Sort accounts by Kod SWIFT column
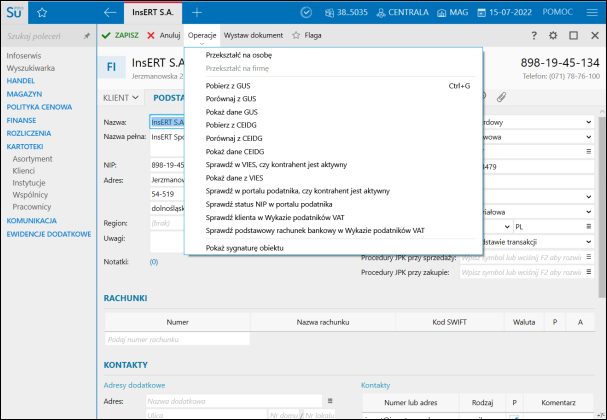Viewport: 607px width, 420px height. click(449, 322)
